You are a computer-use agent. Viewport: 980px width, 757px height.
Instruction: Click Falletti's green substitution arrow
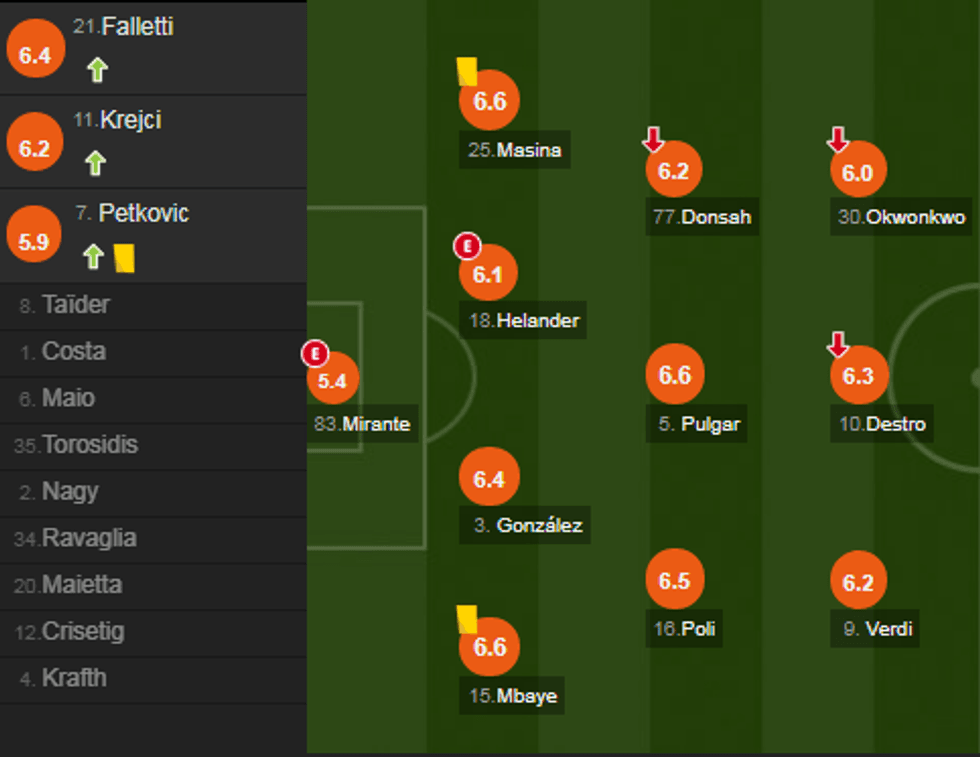click(x=96, y=70)
